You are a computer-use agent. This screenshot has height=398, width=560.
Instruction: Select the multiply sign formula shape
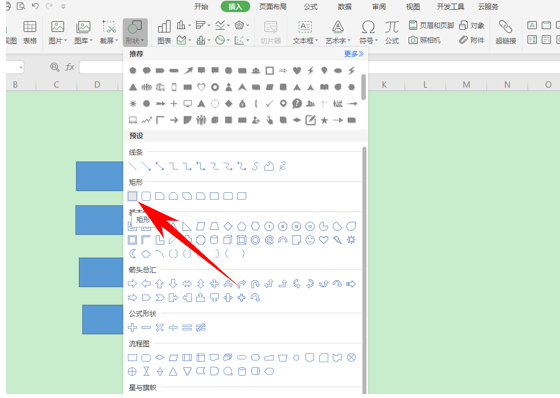click(x=160, y=327)
